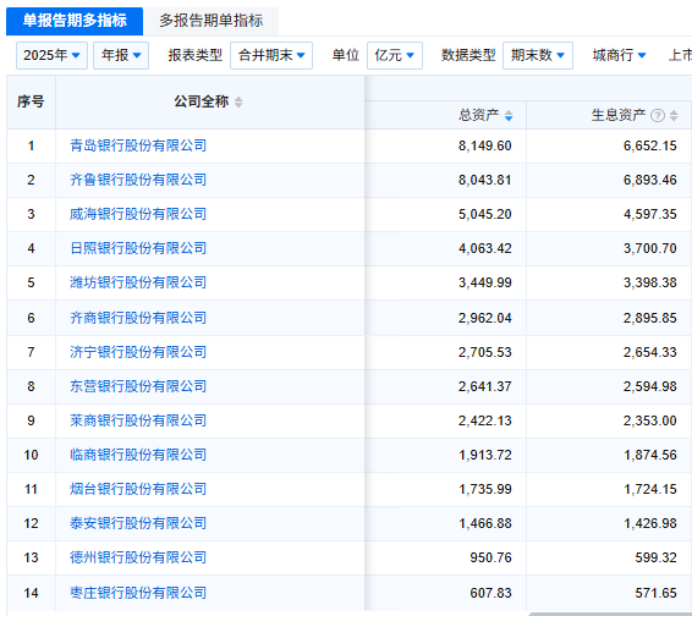
Task: Select interest-earning assets value 3,700.70
Action: [x=650, y=248]
